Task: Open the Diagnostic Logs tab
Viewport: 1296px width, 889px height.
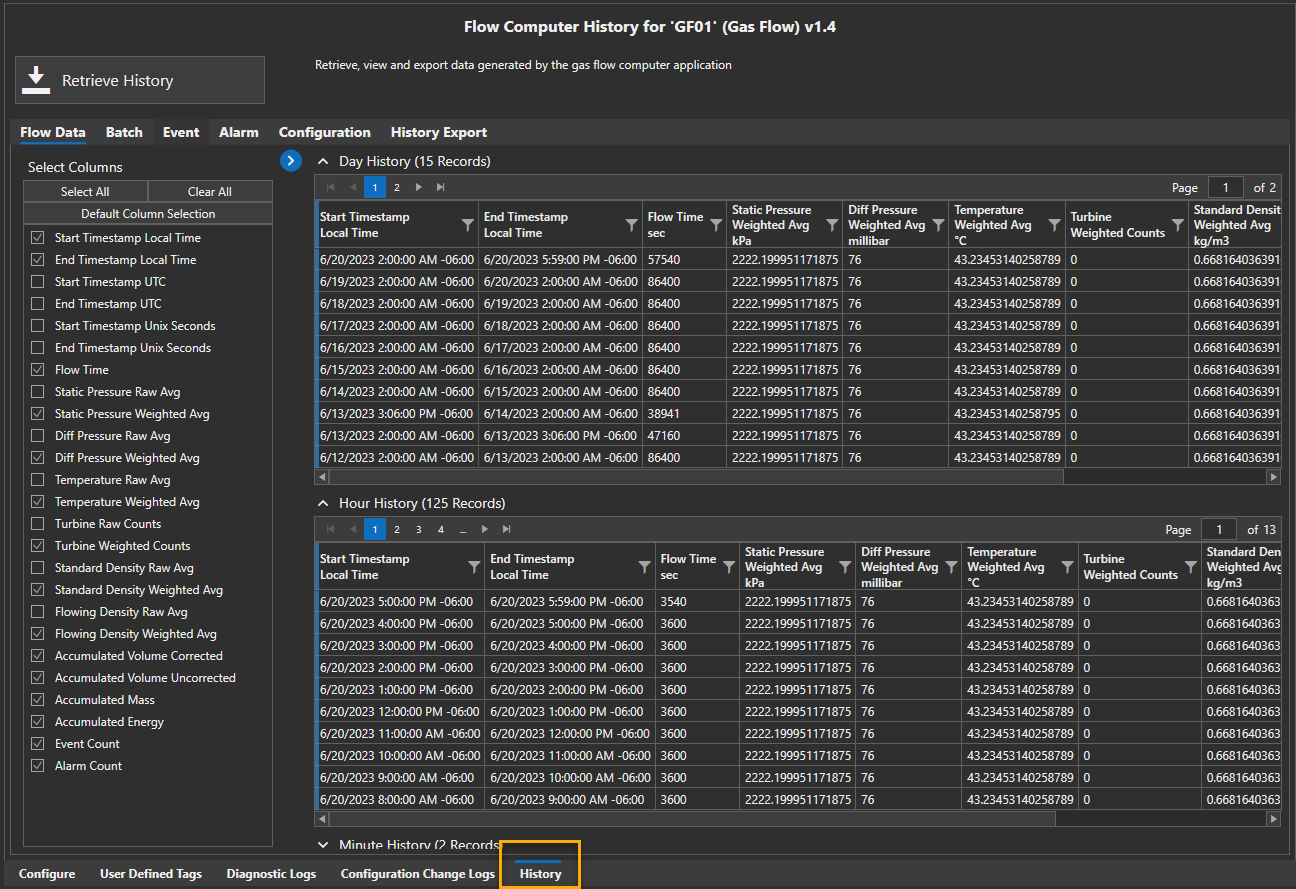Action: pyautogui.click(x=271, y=874)
